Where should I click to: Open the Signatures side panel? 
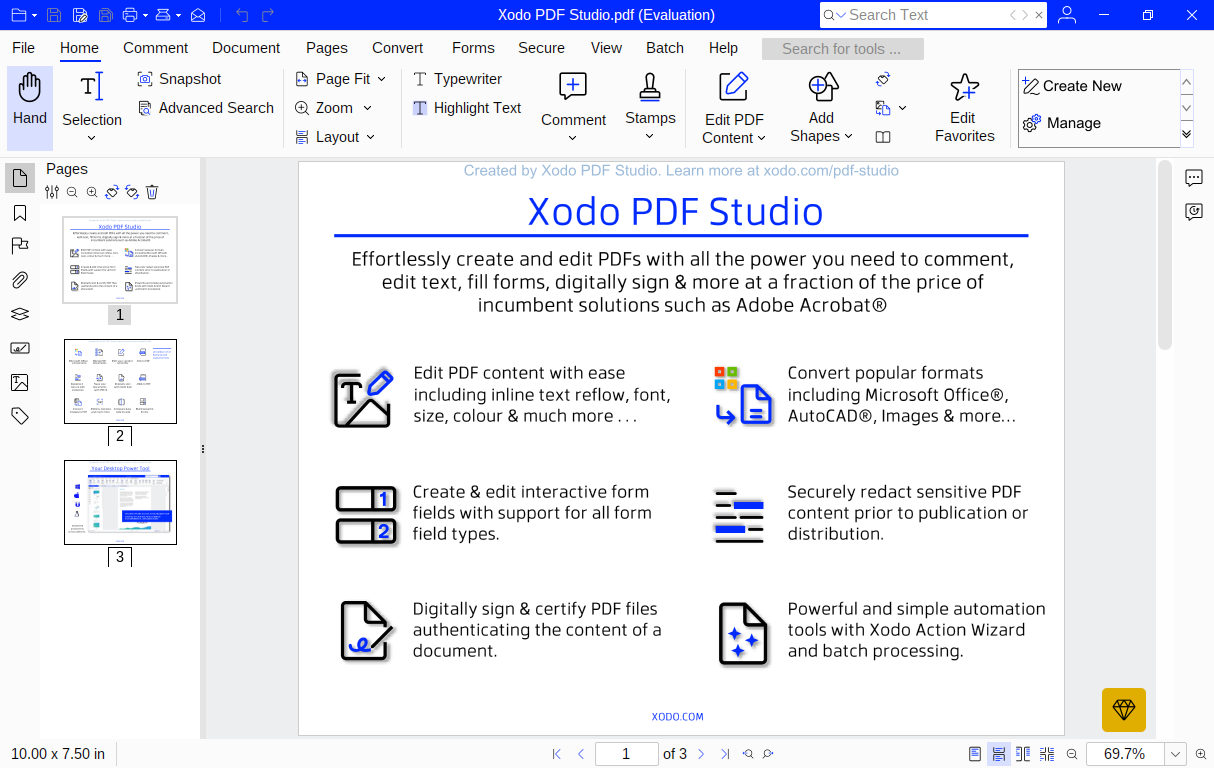[20, 348]
